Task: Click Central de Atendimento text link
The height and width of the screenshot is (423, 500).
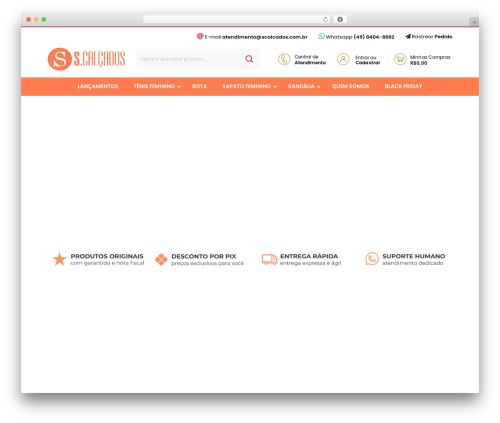Action: click(310, 60)
